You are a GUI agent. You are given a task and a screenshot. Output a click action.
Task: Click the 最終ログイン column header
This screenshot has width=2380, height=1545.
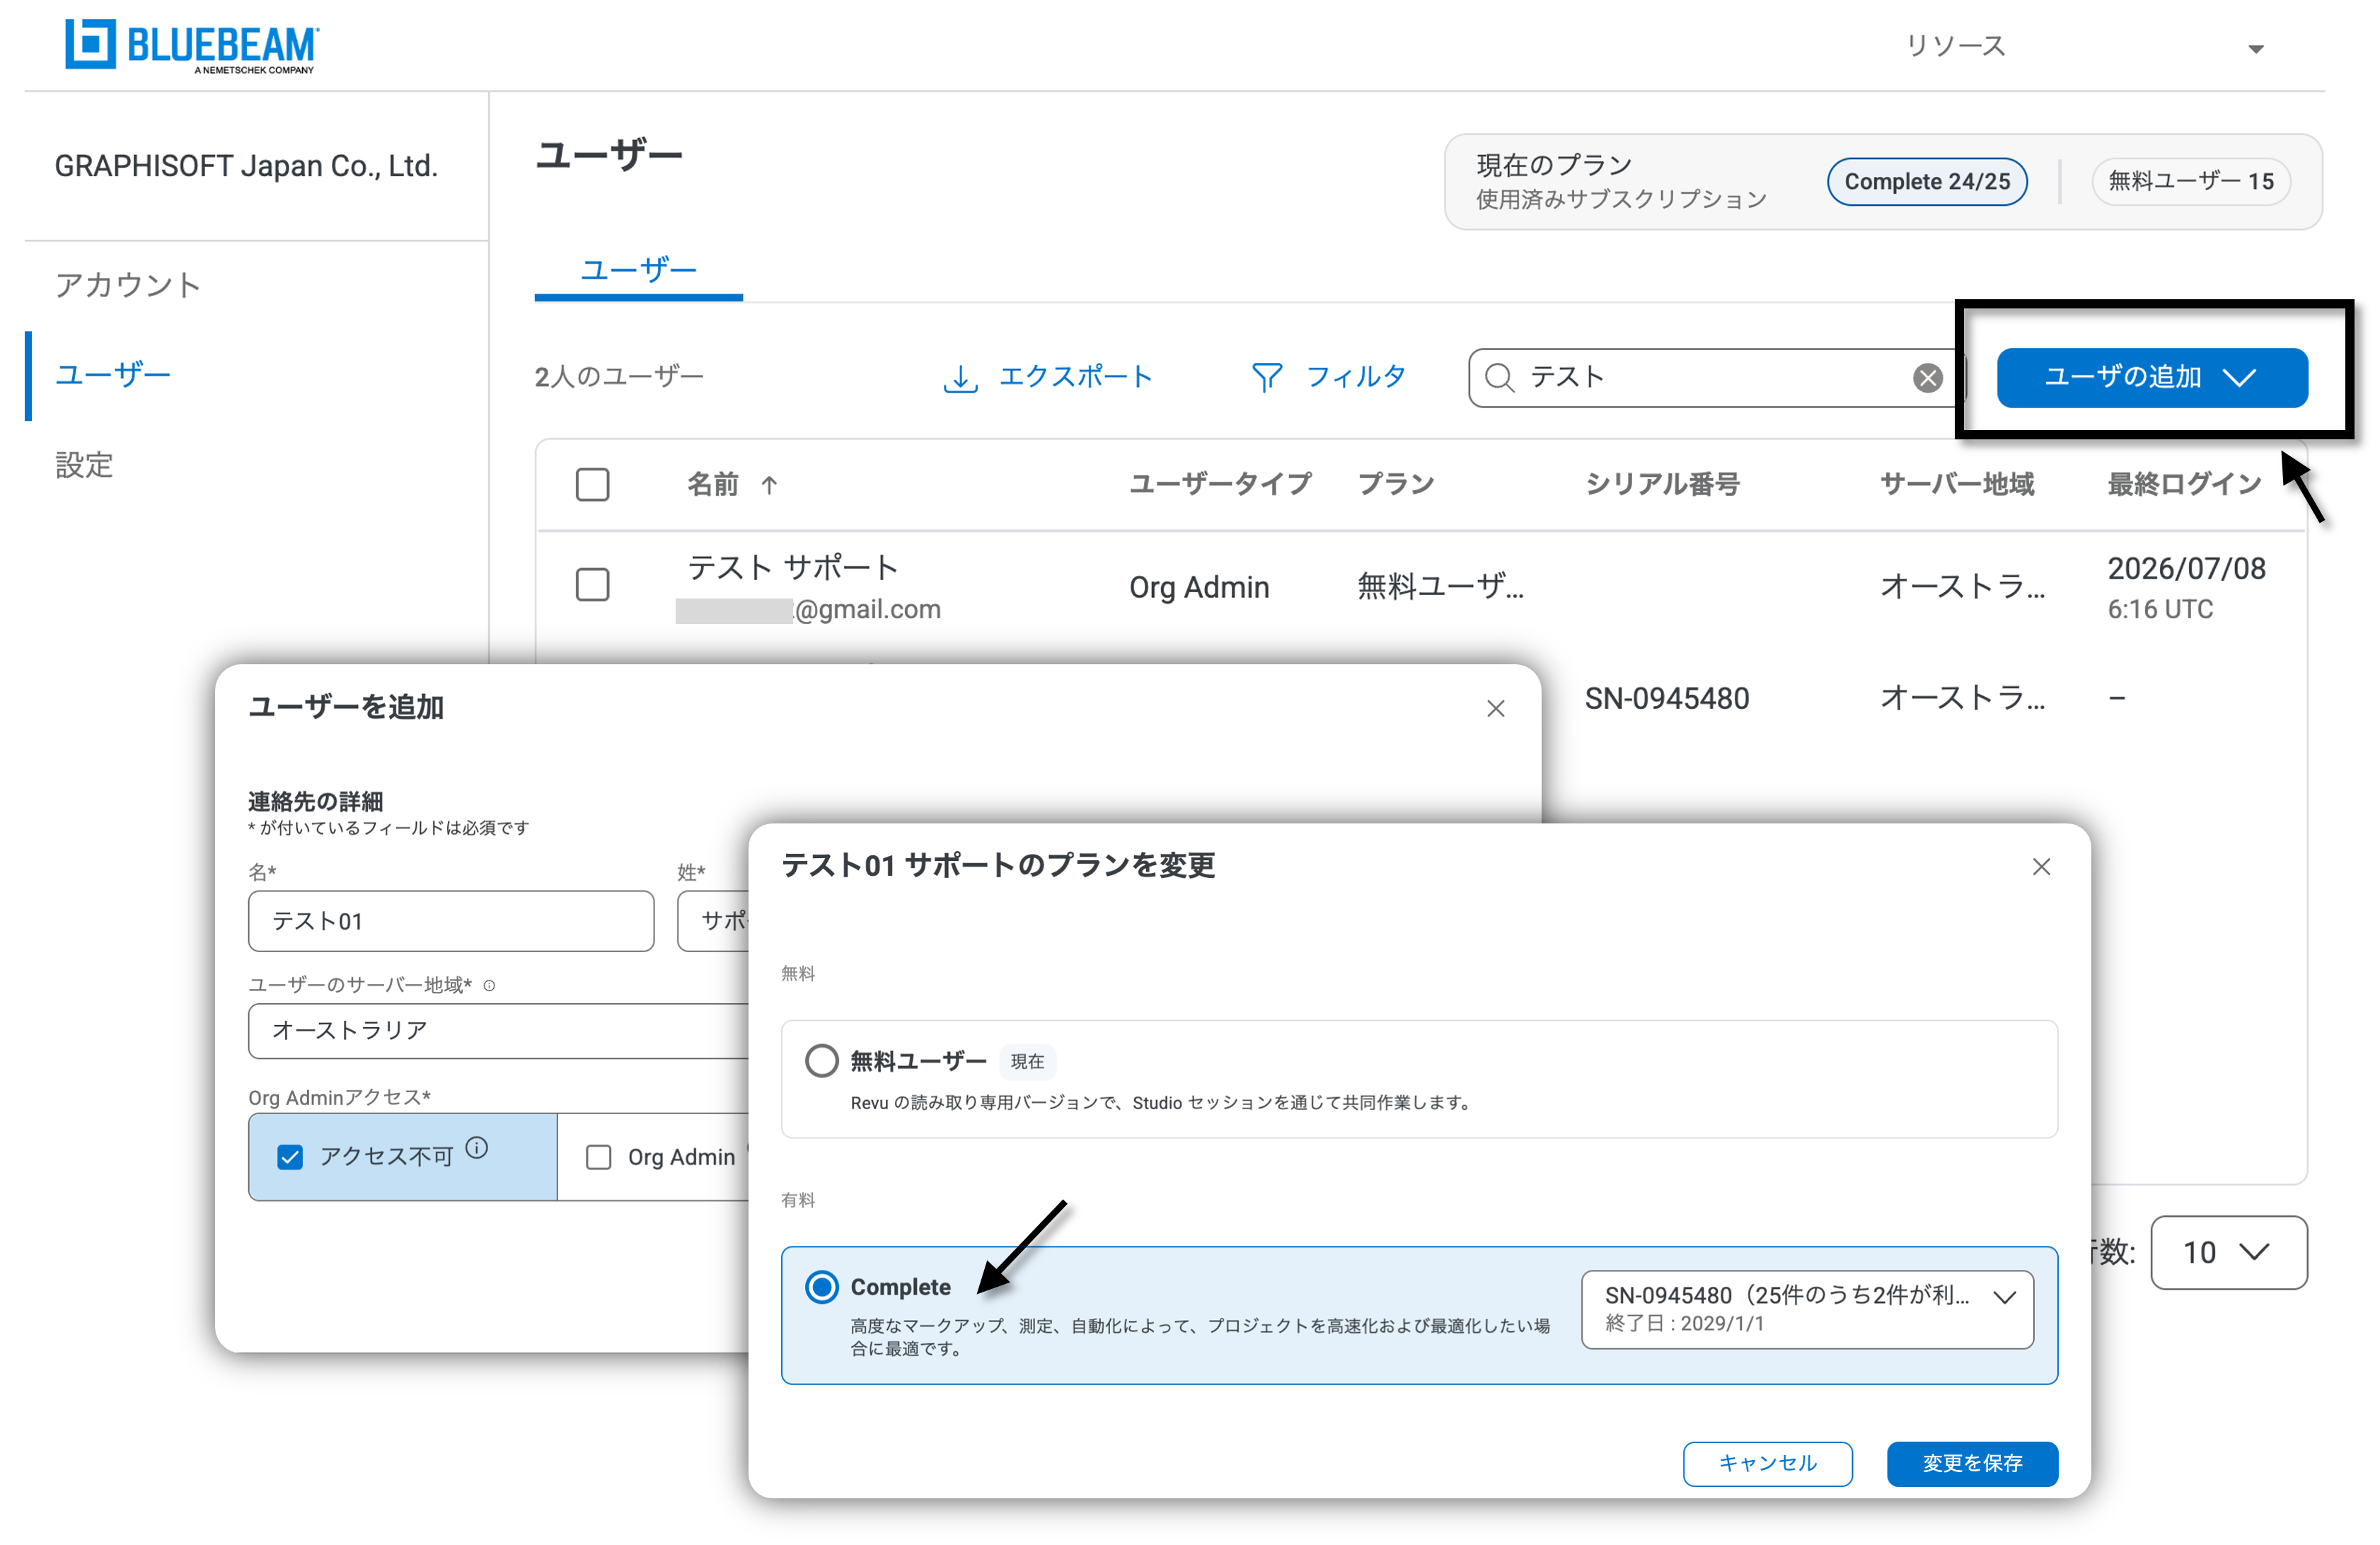coord(2184,485)
